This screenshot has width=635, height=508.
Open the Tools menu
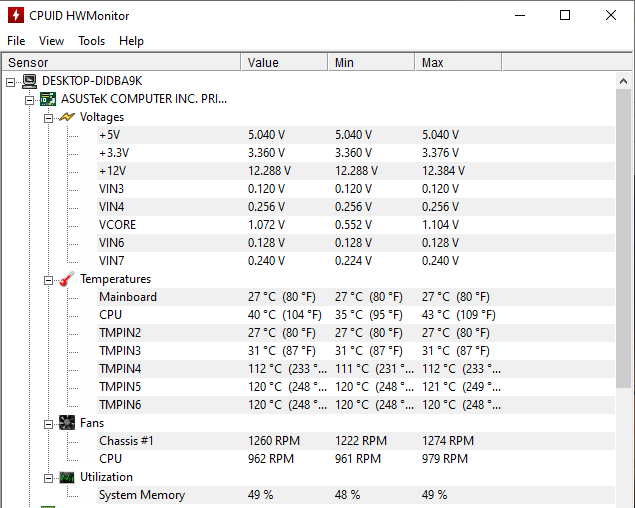click(x=92, y=41)
